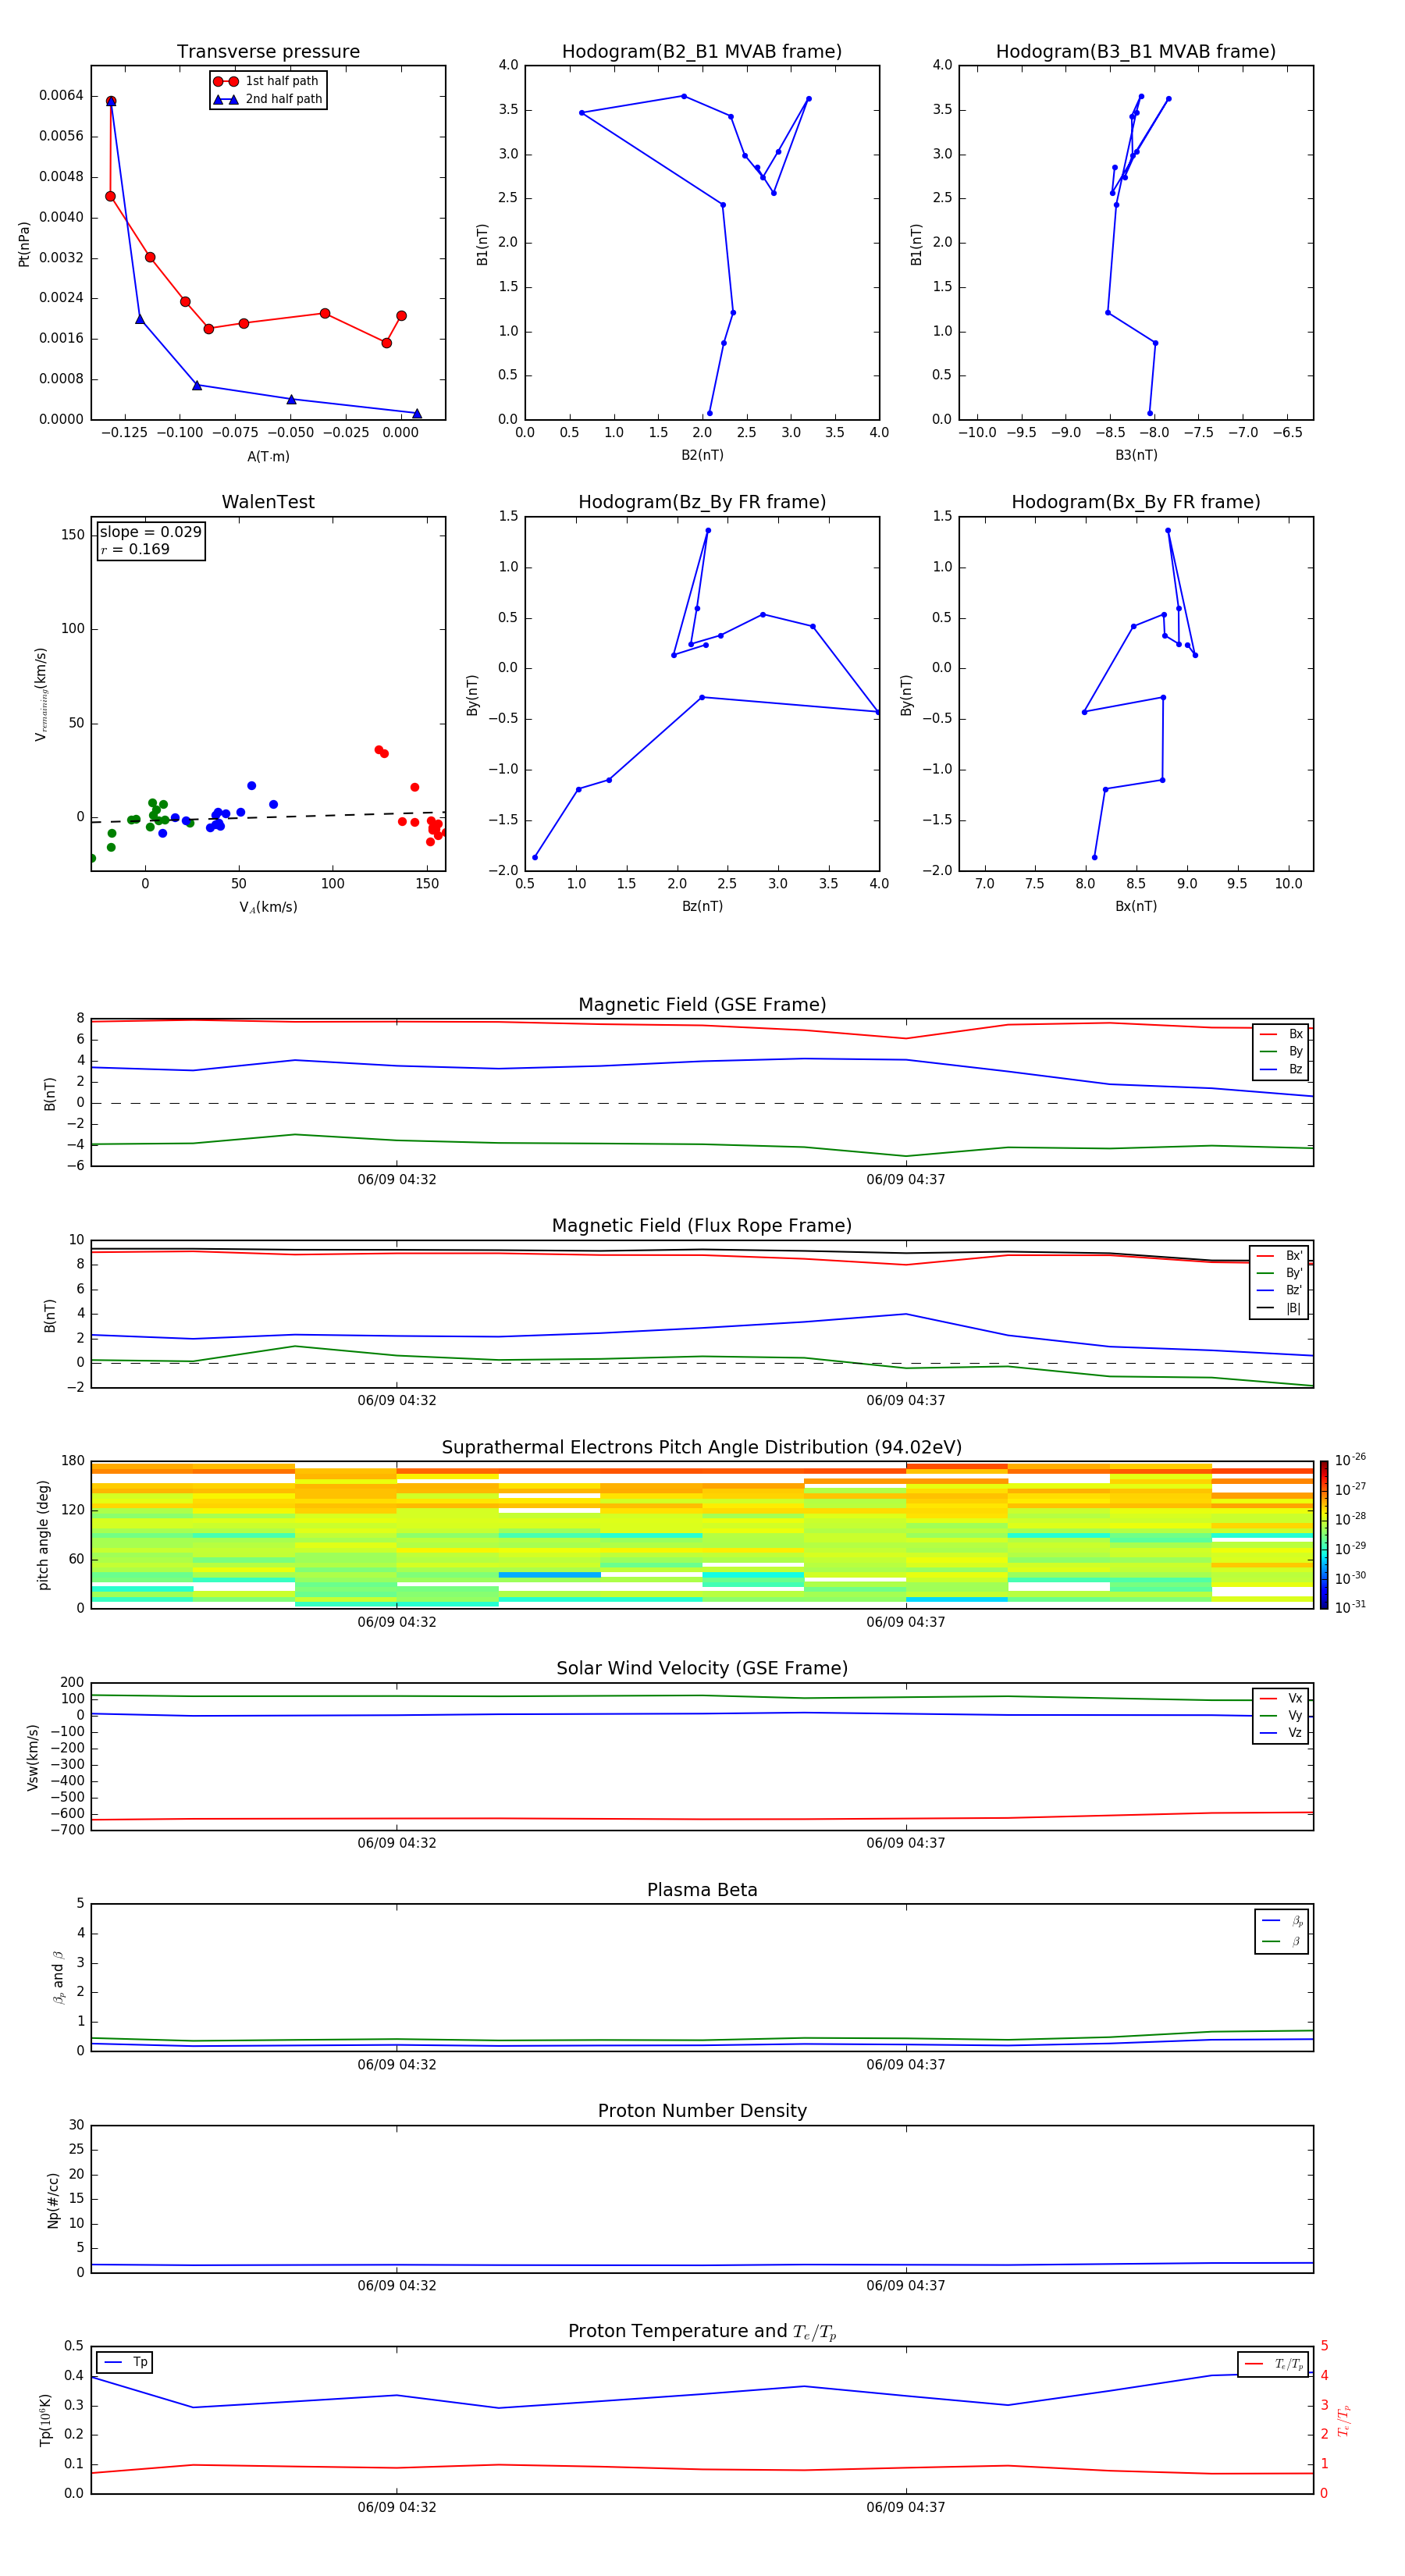Select the "1st half path" legend entry
This screenshot has width=1405, height=2576.
[x=268, y=81]
